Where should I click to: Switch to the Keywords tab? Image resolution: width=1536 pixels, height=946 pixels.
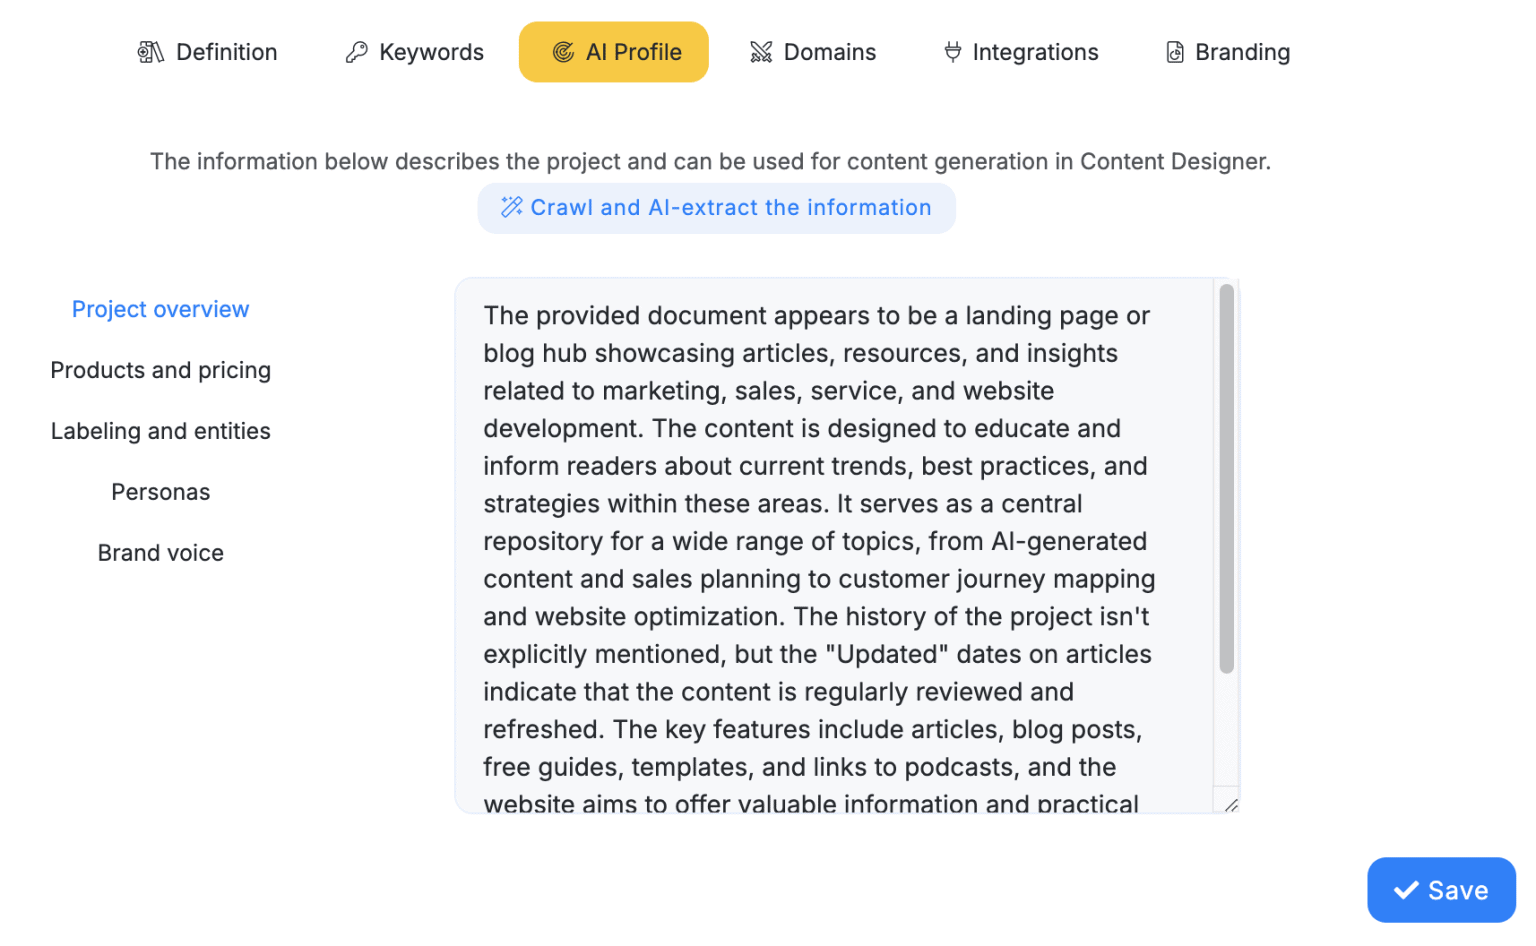(x=431, y=51)
